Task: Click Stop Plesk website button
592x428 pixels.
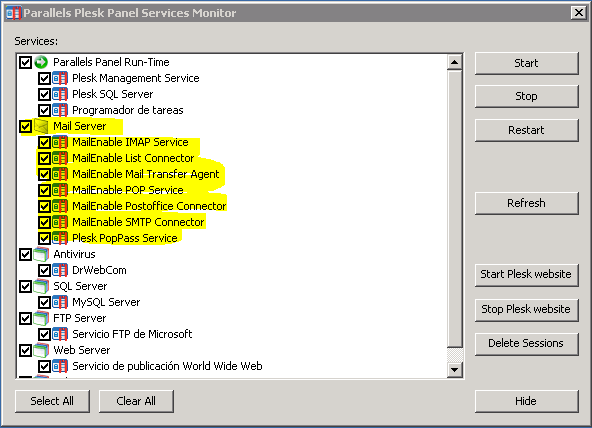Action: click(526, 309)
